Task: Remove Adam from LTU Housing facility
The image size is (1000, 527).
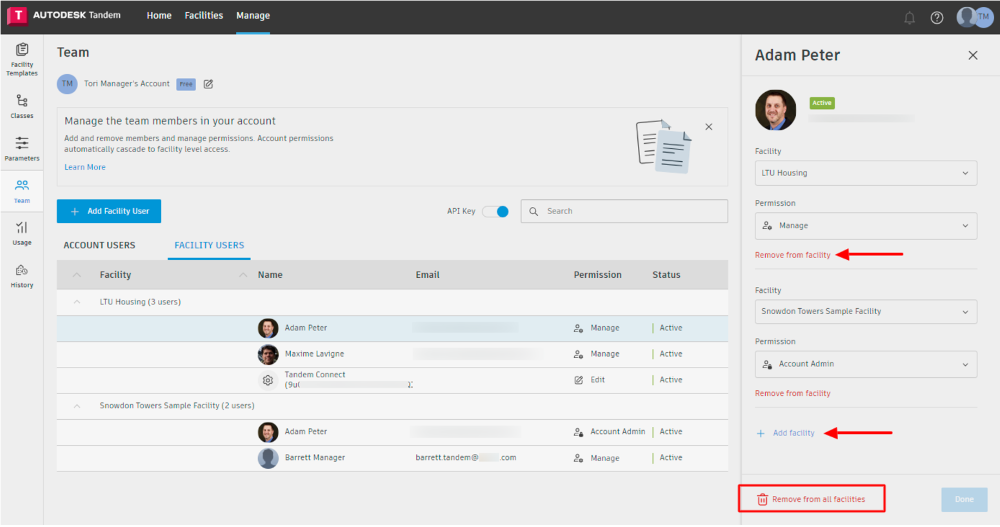Action: (x=793, y=255)
